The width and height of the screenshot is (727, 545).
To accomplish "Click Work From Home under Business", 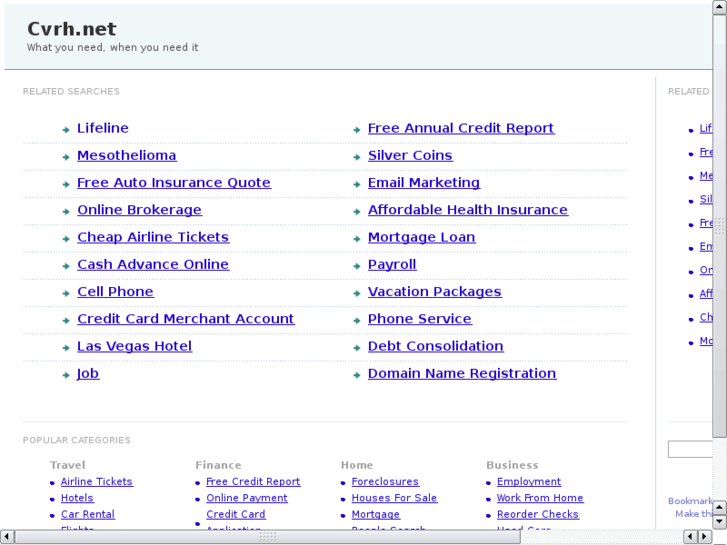I will (x=540, y=498).
